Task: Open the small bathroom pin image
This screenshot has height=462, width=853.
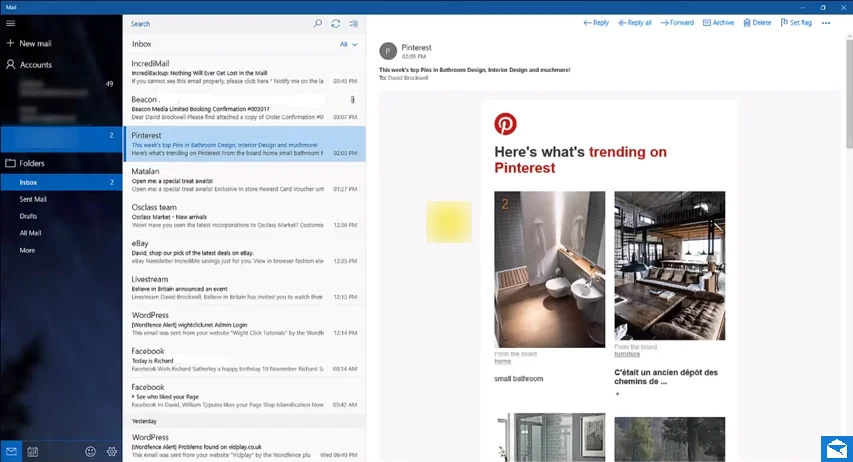Action: 549,269
